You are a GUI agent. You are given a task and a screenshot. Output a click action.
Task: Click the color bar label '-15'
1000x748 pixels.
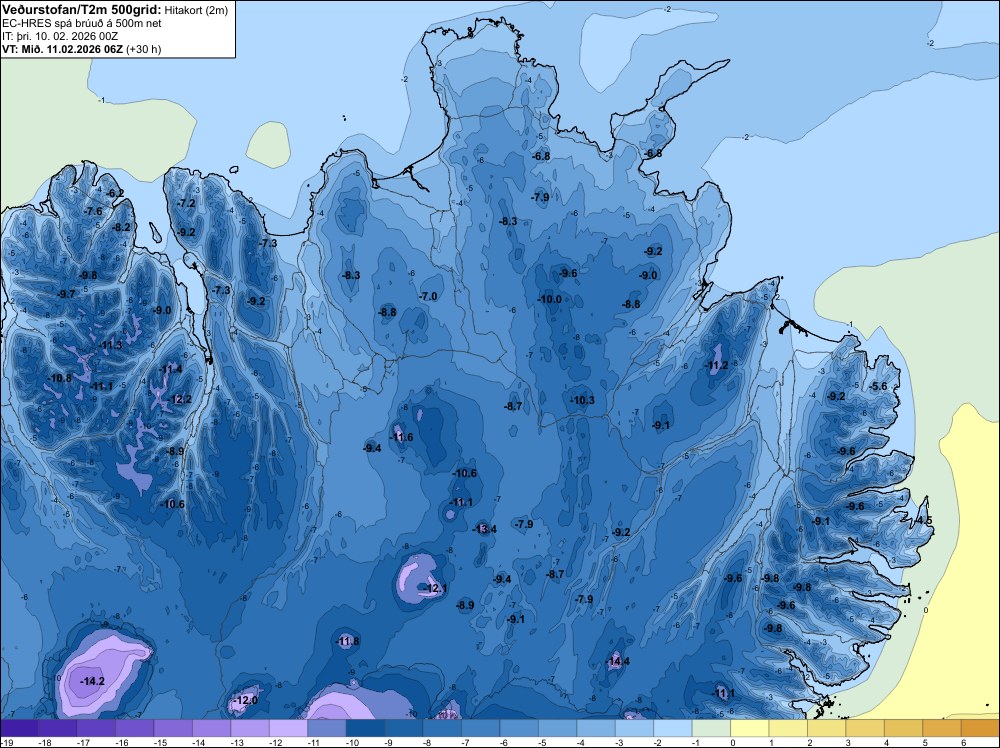tap(159, 742)
